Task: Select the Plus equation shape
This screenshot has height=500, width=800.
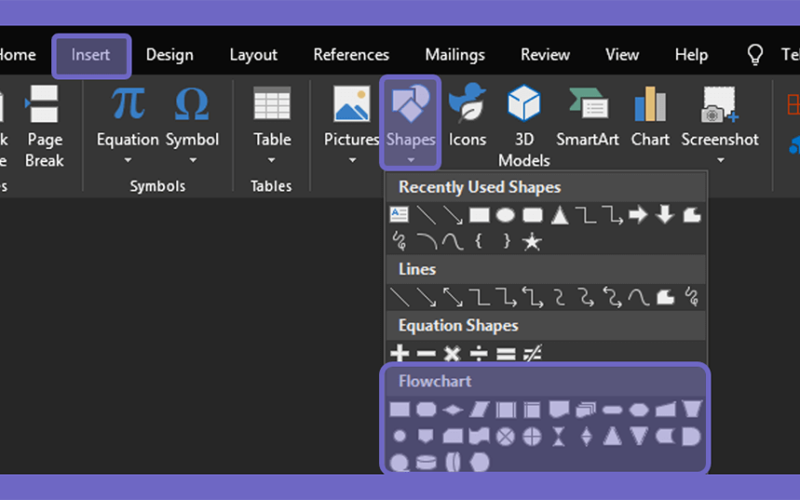Action: (x=399, y=353)
